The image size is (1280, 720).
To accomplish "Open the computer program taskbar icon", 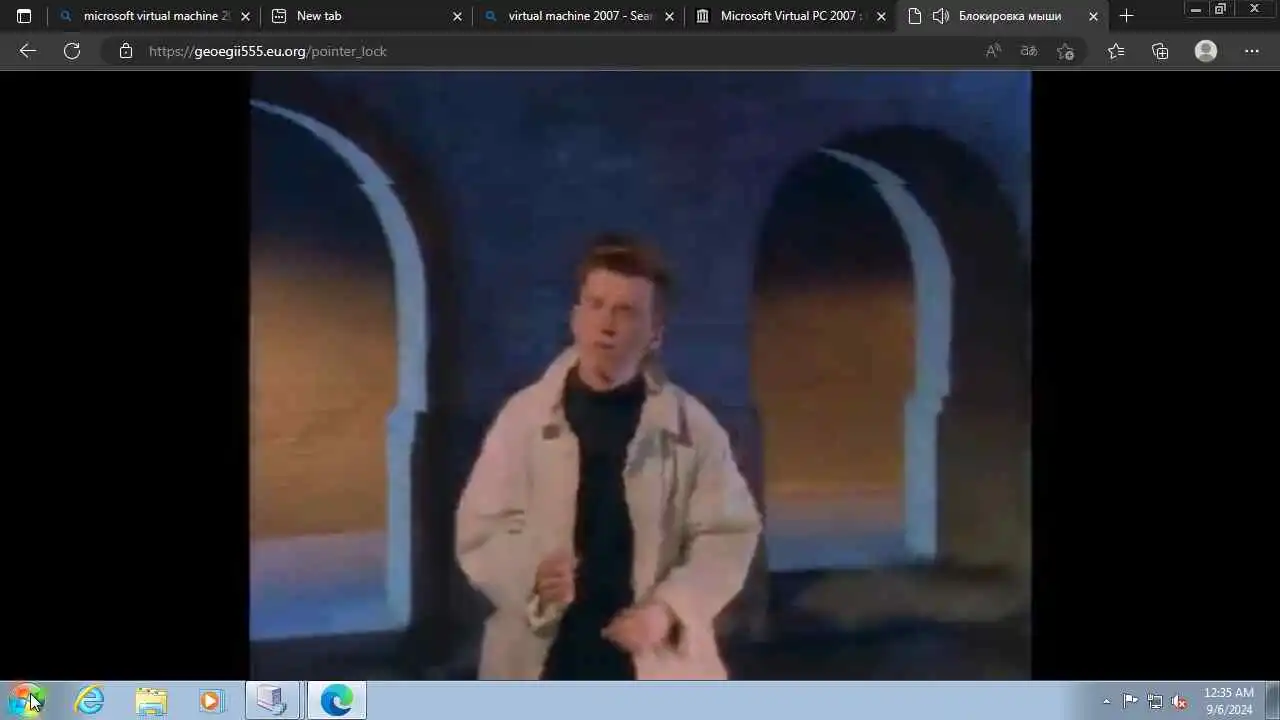I will click(x=273, y=700).
